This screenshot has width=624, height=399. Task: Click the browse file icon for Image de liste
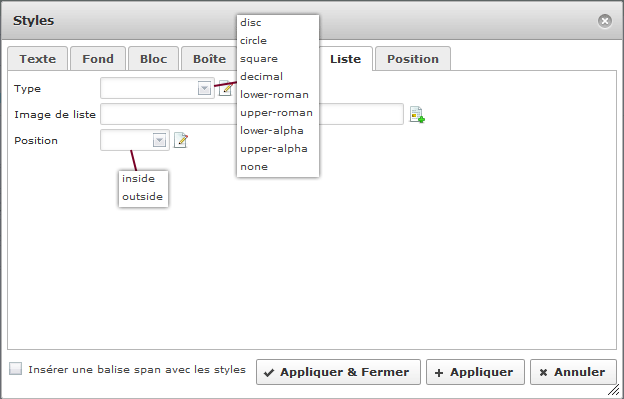tap(417, 115)
